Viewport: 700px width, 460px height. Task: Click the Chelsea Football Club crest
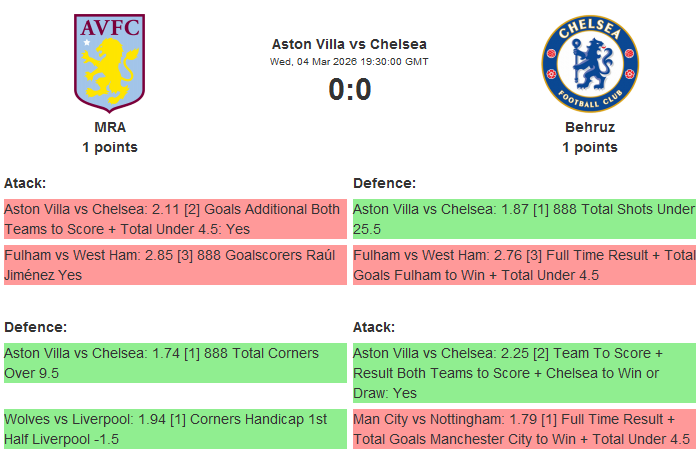pos(589,63)
